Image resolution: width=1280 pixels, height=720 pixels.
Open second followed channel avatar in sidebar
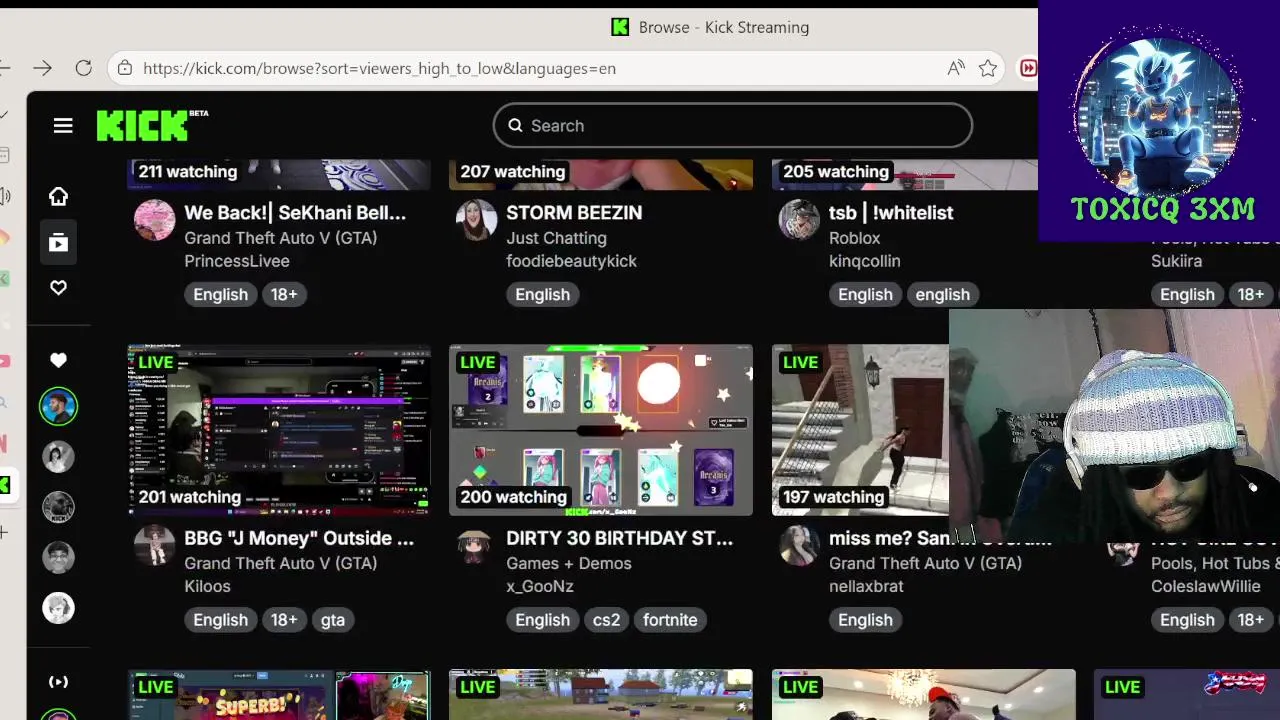coord(58,457)
